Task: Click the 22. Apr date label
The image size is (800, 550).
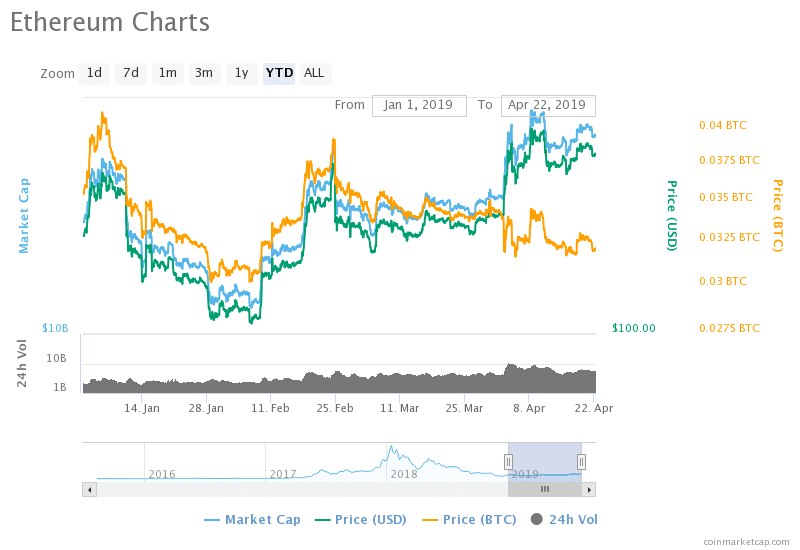Action: tap(594, 408)
